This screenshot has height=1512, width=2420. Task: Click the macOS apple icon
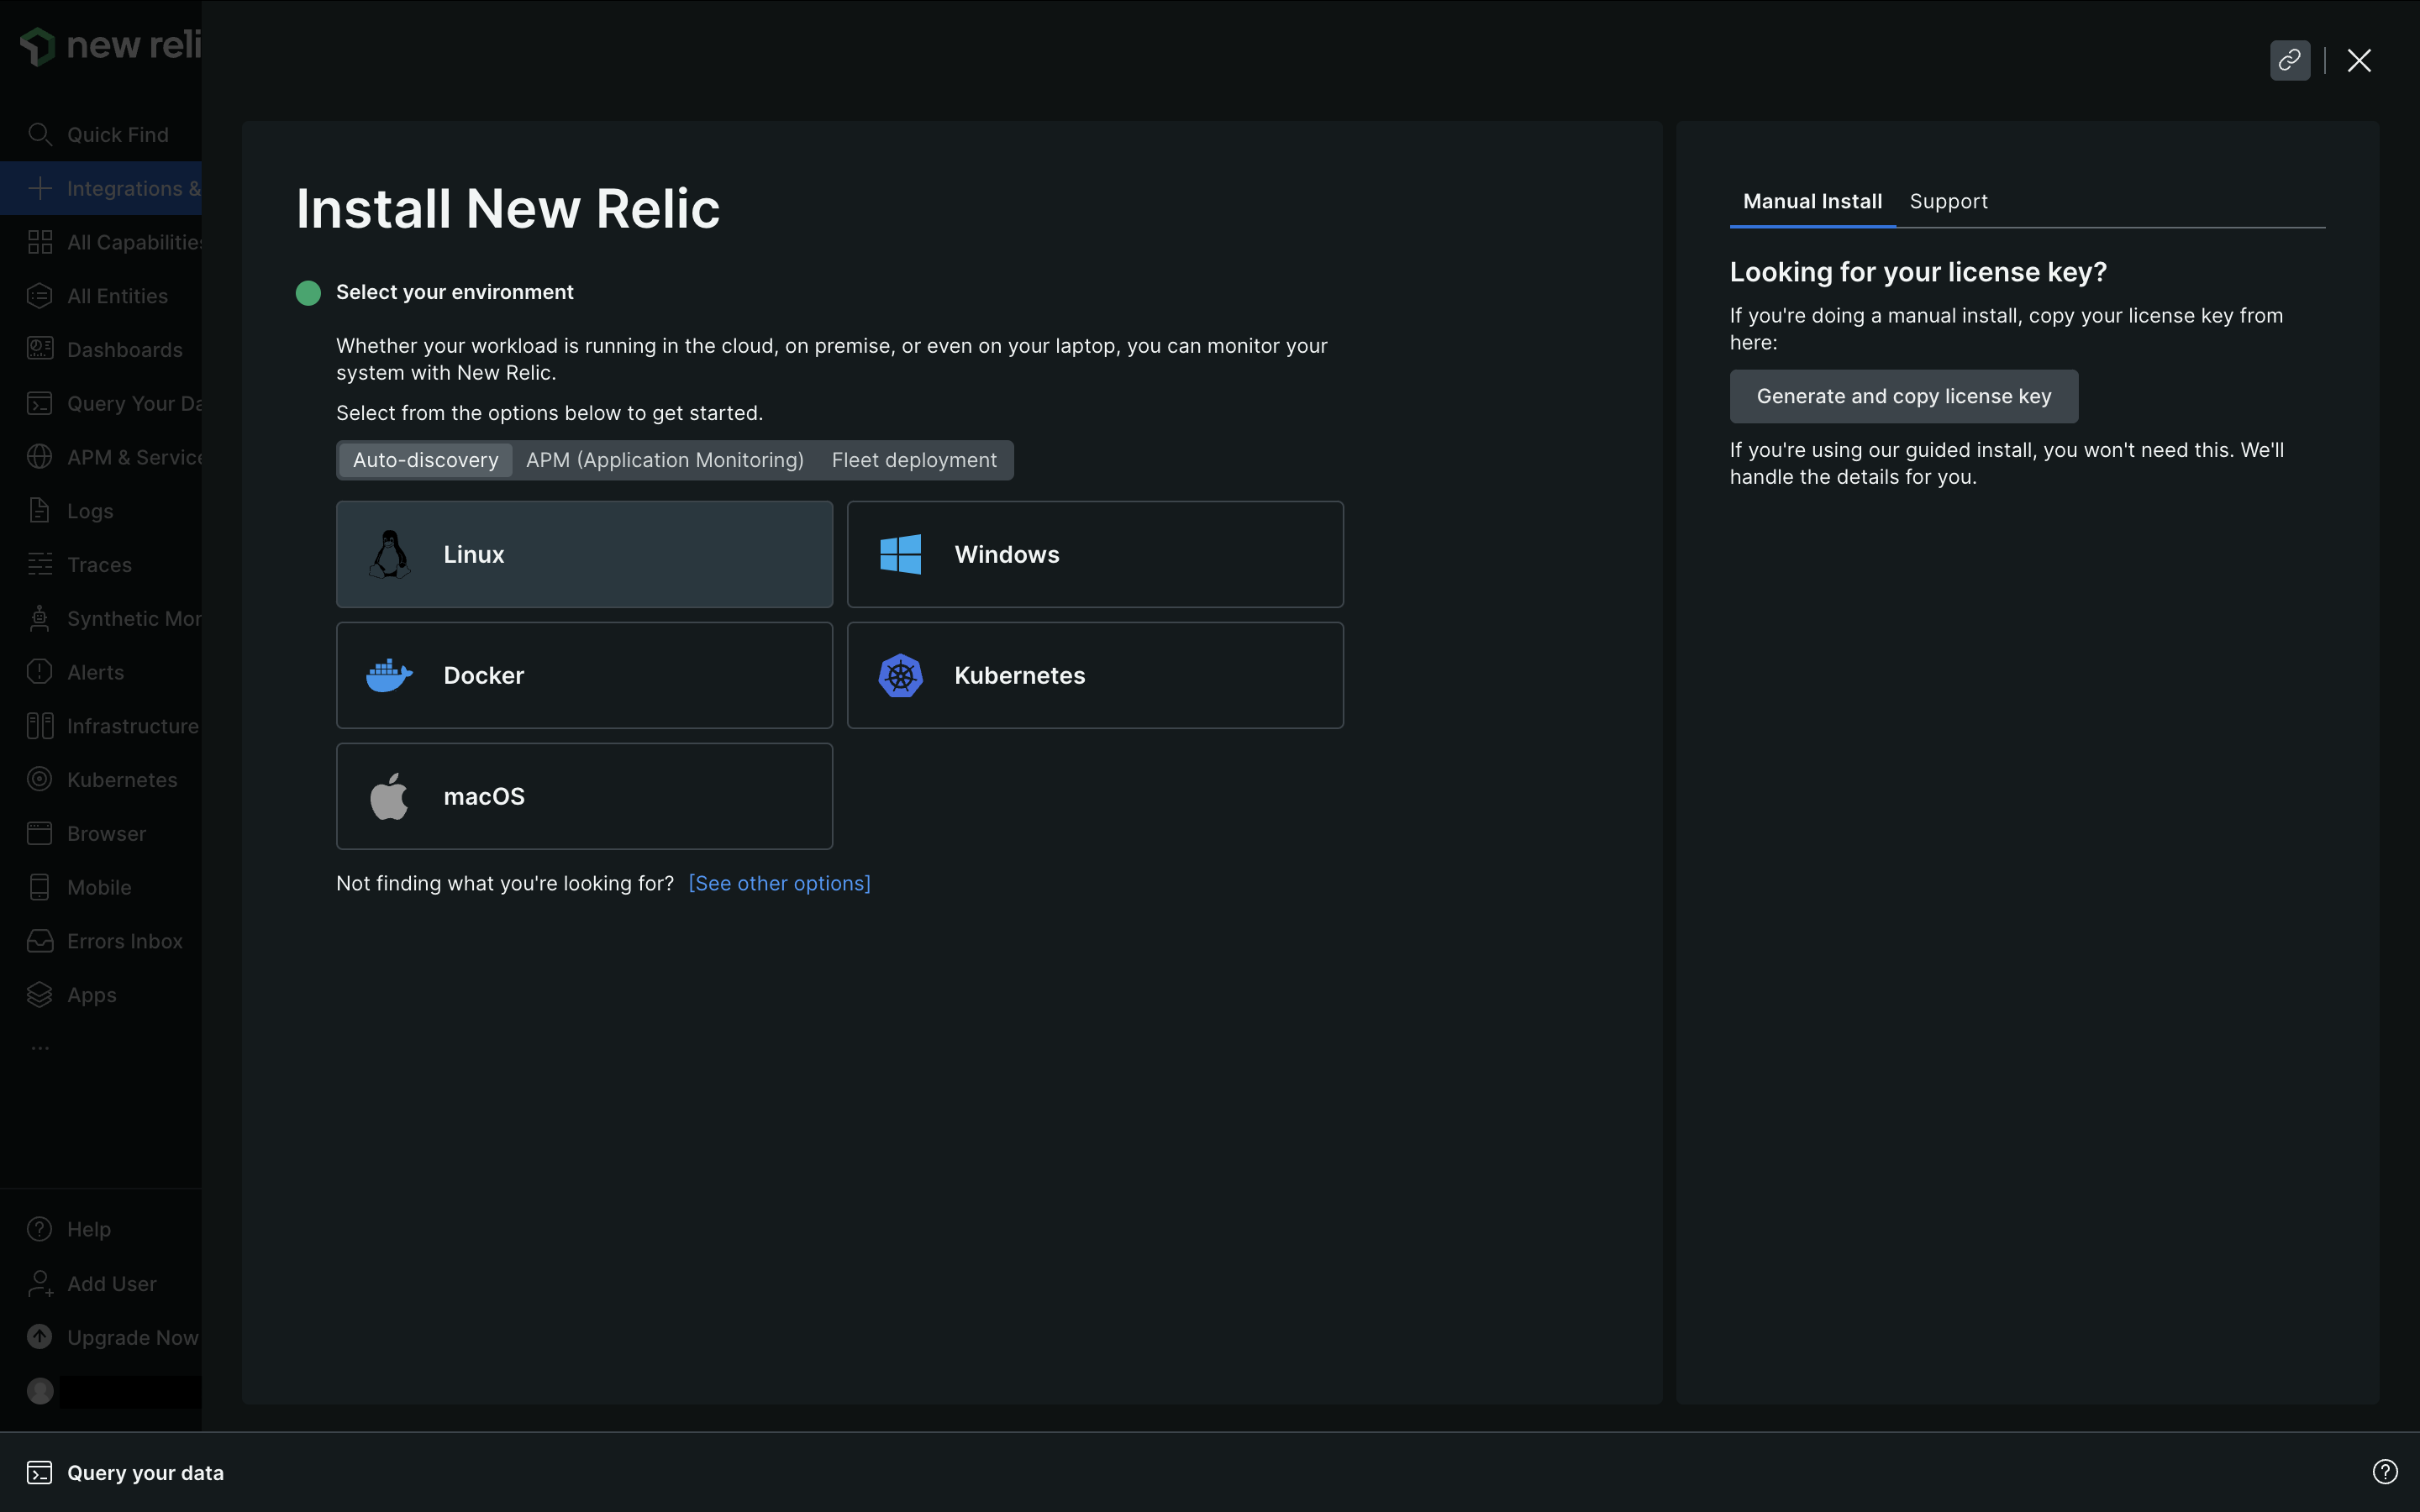tap(389, 797)
